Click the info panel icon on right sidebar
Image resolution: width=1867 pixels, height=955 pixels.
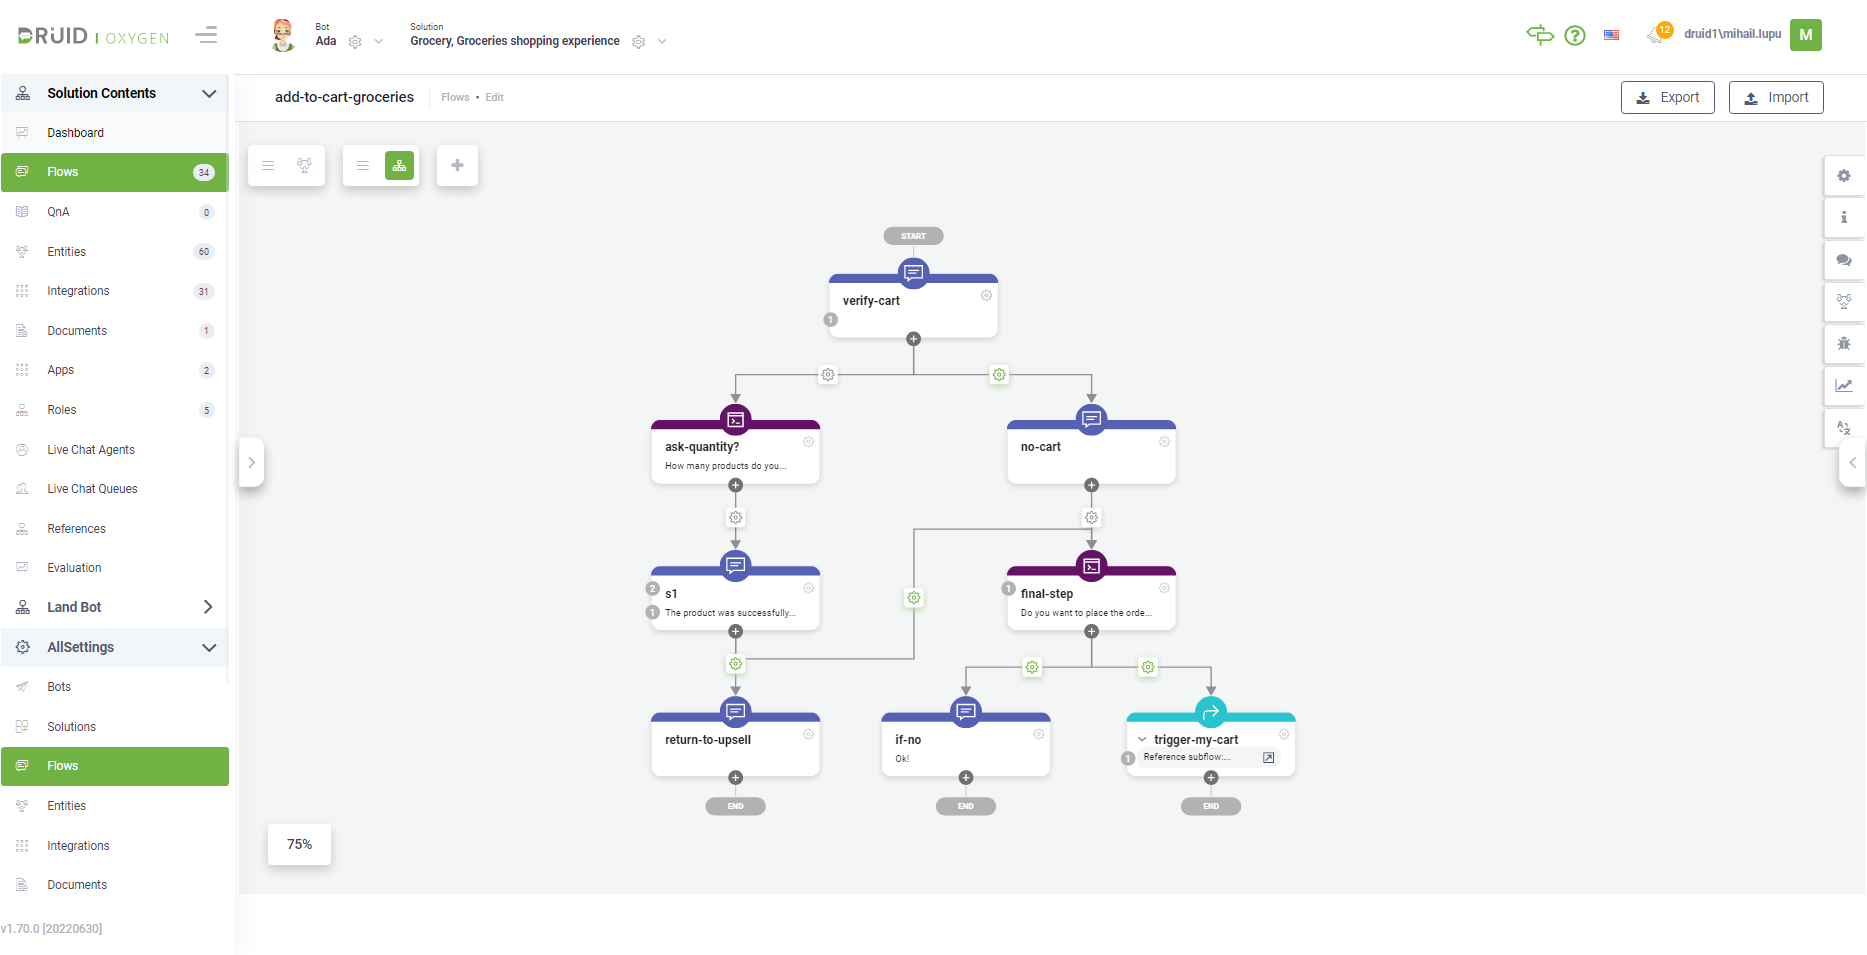coord(1844,217)
